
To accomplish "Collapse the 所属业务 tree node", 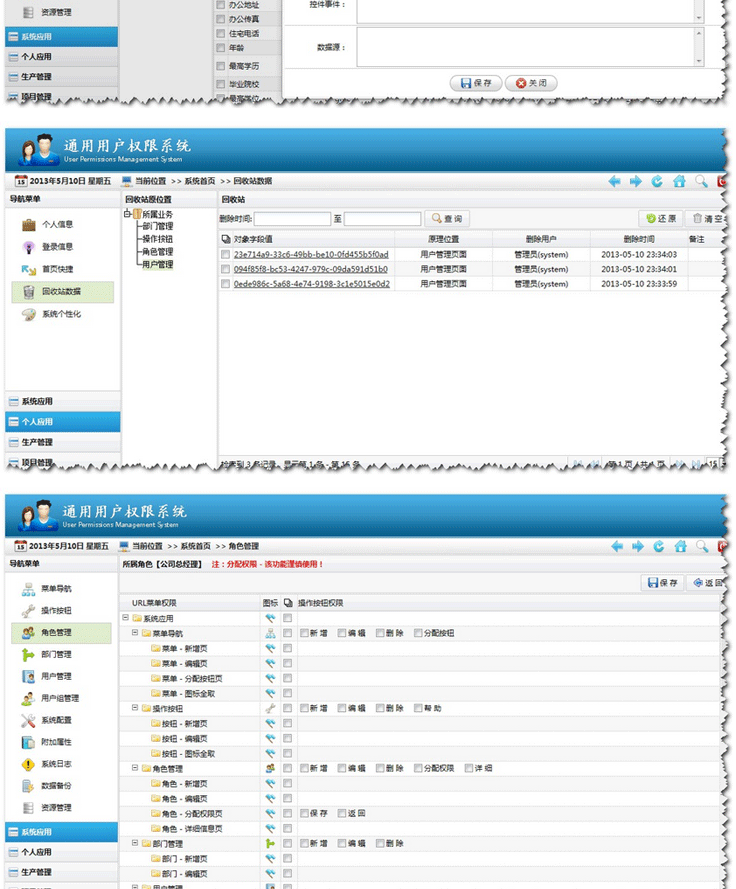I will coord(128,214).
